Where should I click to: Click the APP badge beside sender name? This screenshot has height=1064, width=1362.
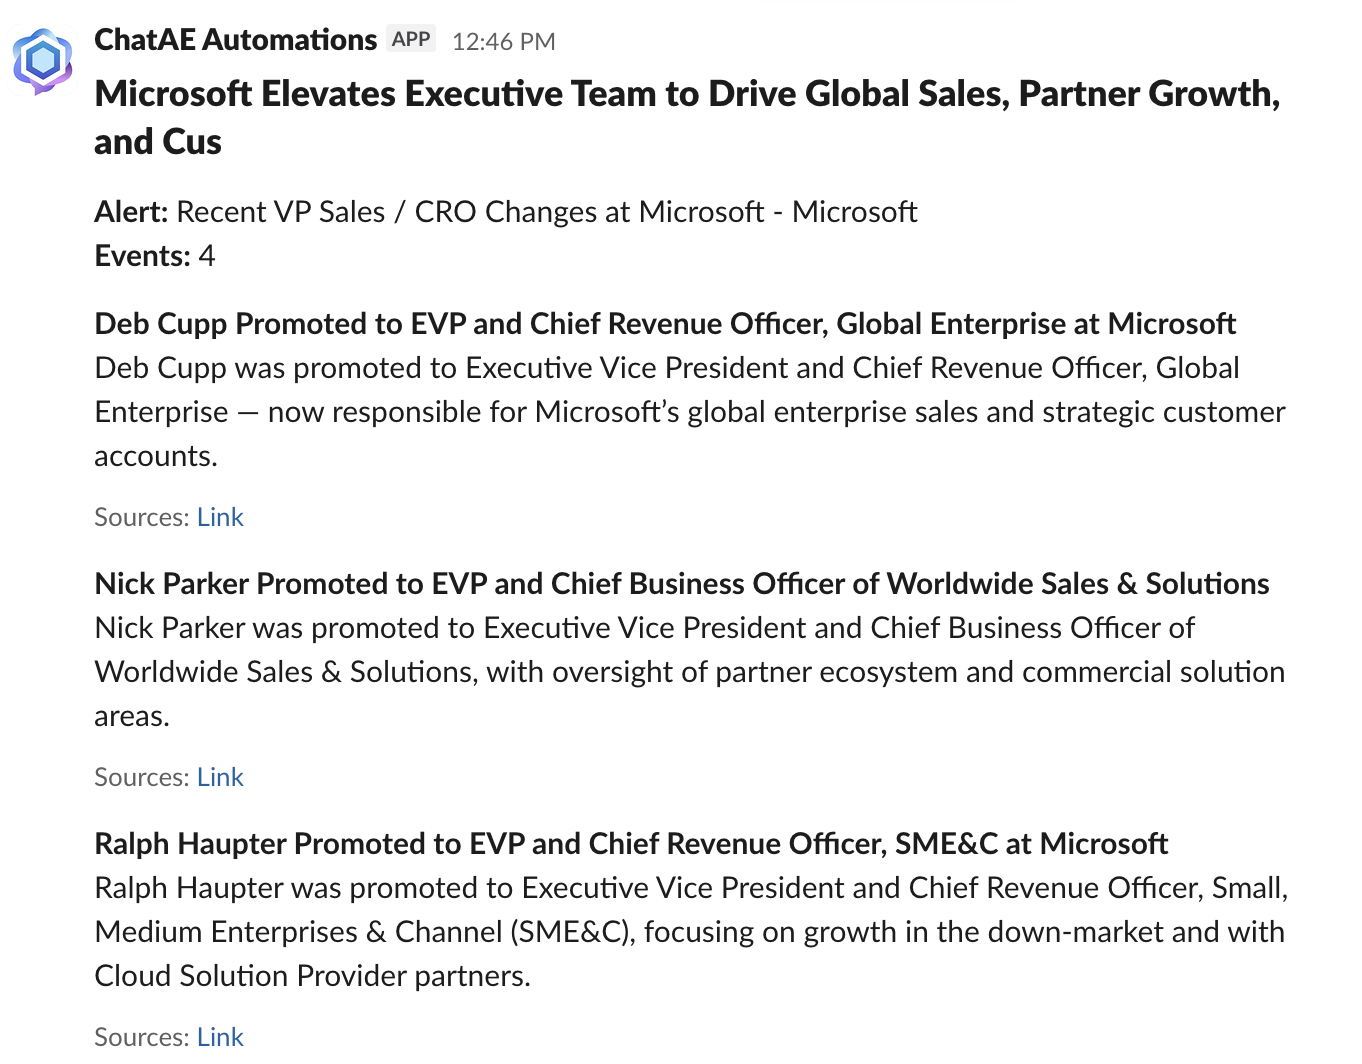click(x=411, y=39)
